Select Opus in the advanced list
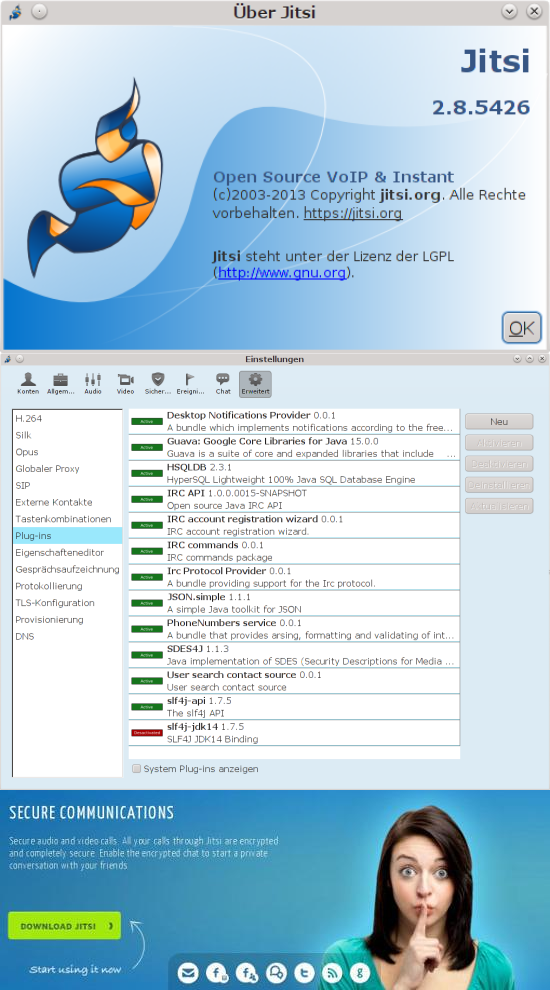The width and height of the screenshot is (550, 990). point(67,452)
